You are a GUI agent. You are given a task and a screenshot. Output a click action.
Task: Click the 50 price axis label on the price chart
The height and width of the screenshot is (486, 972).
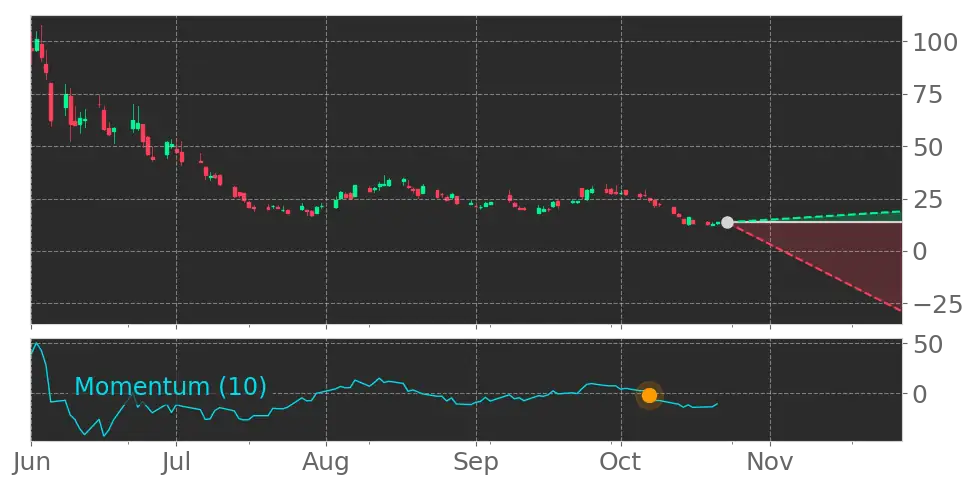coord(926,148)
